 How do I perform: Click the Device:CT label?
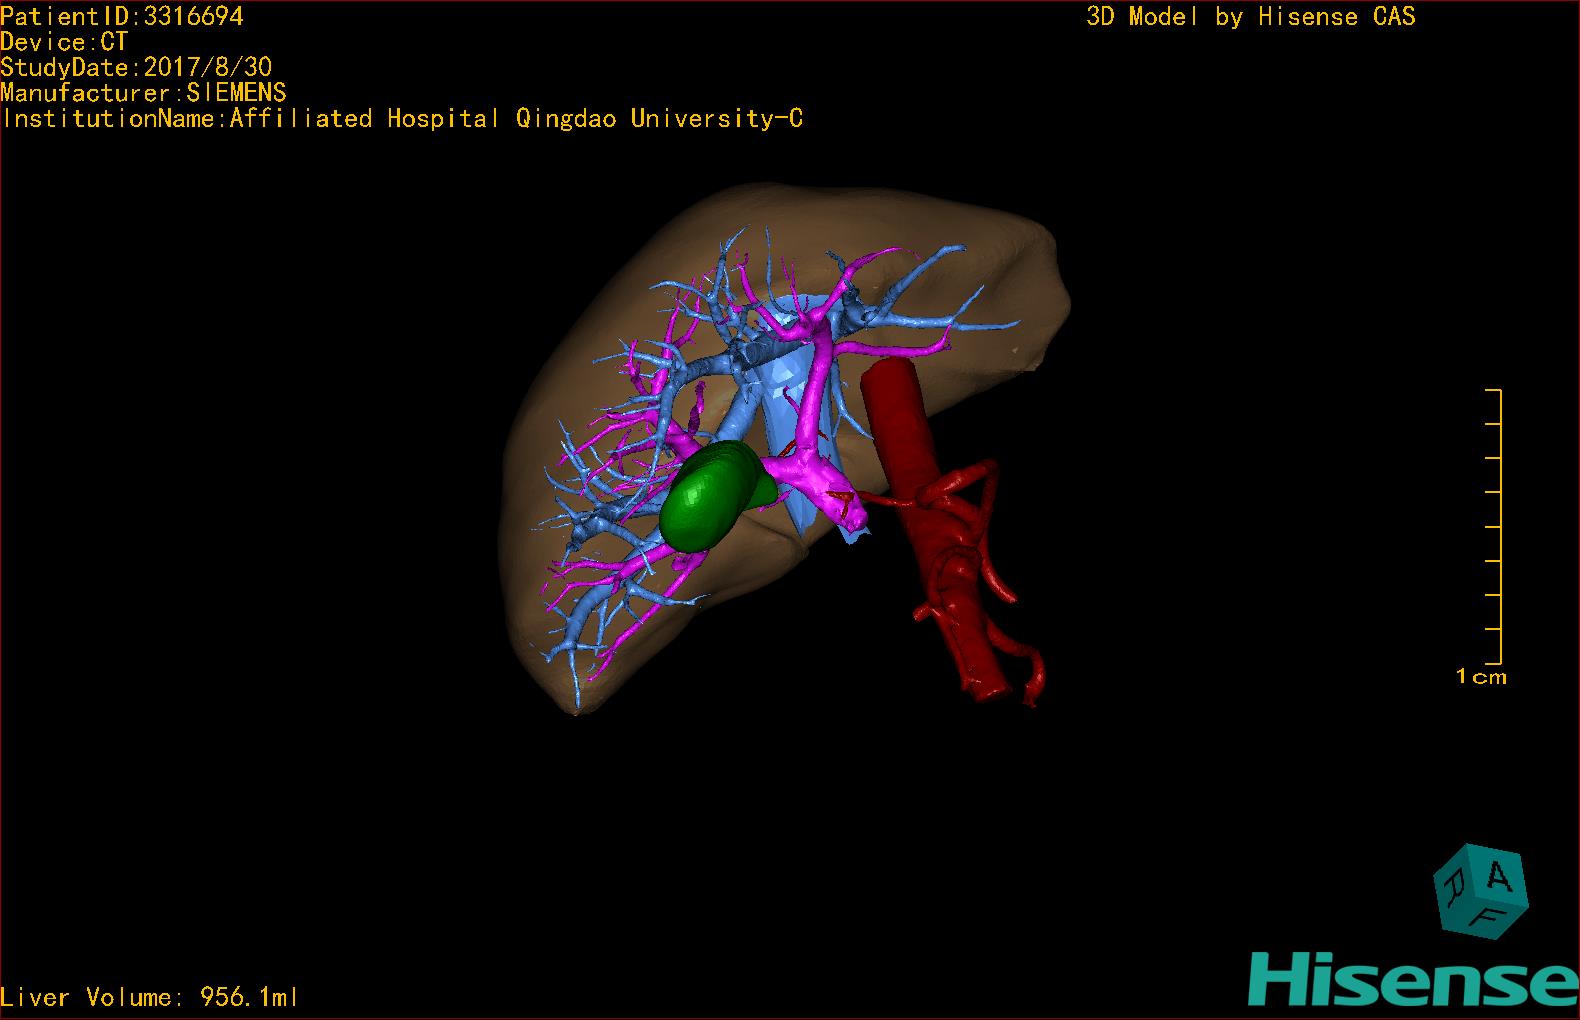[64, 42]
